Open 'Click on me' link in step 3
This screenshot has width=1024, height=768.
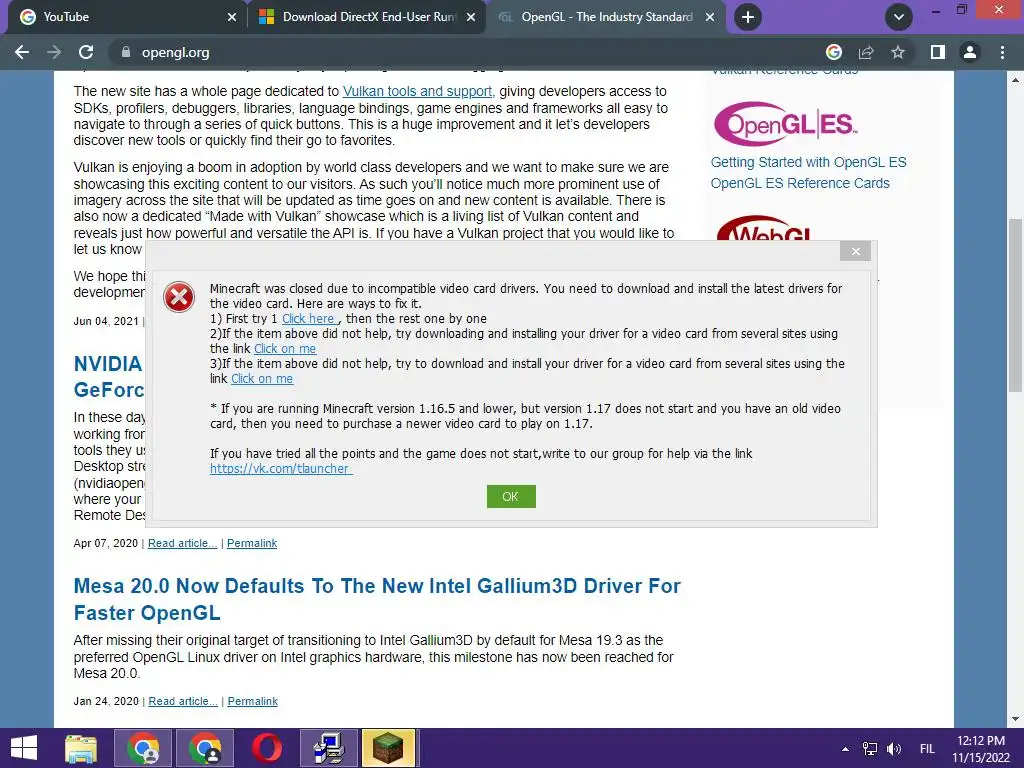[x=262, y=379]
